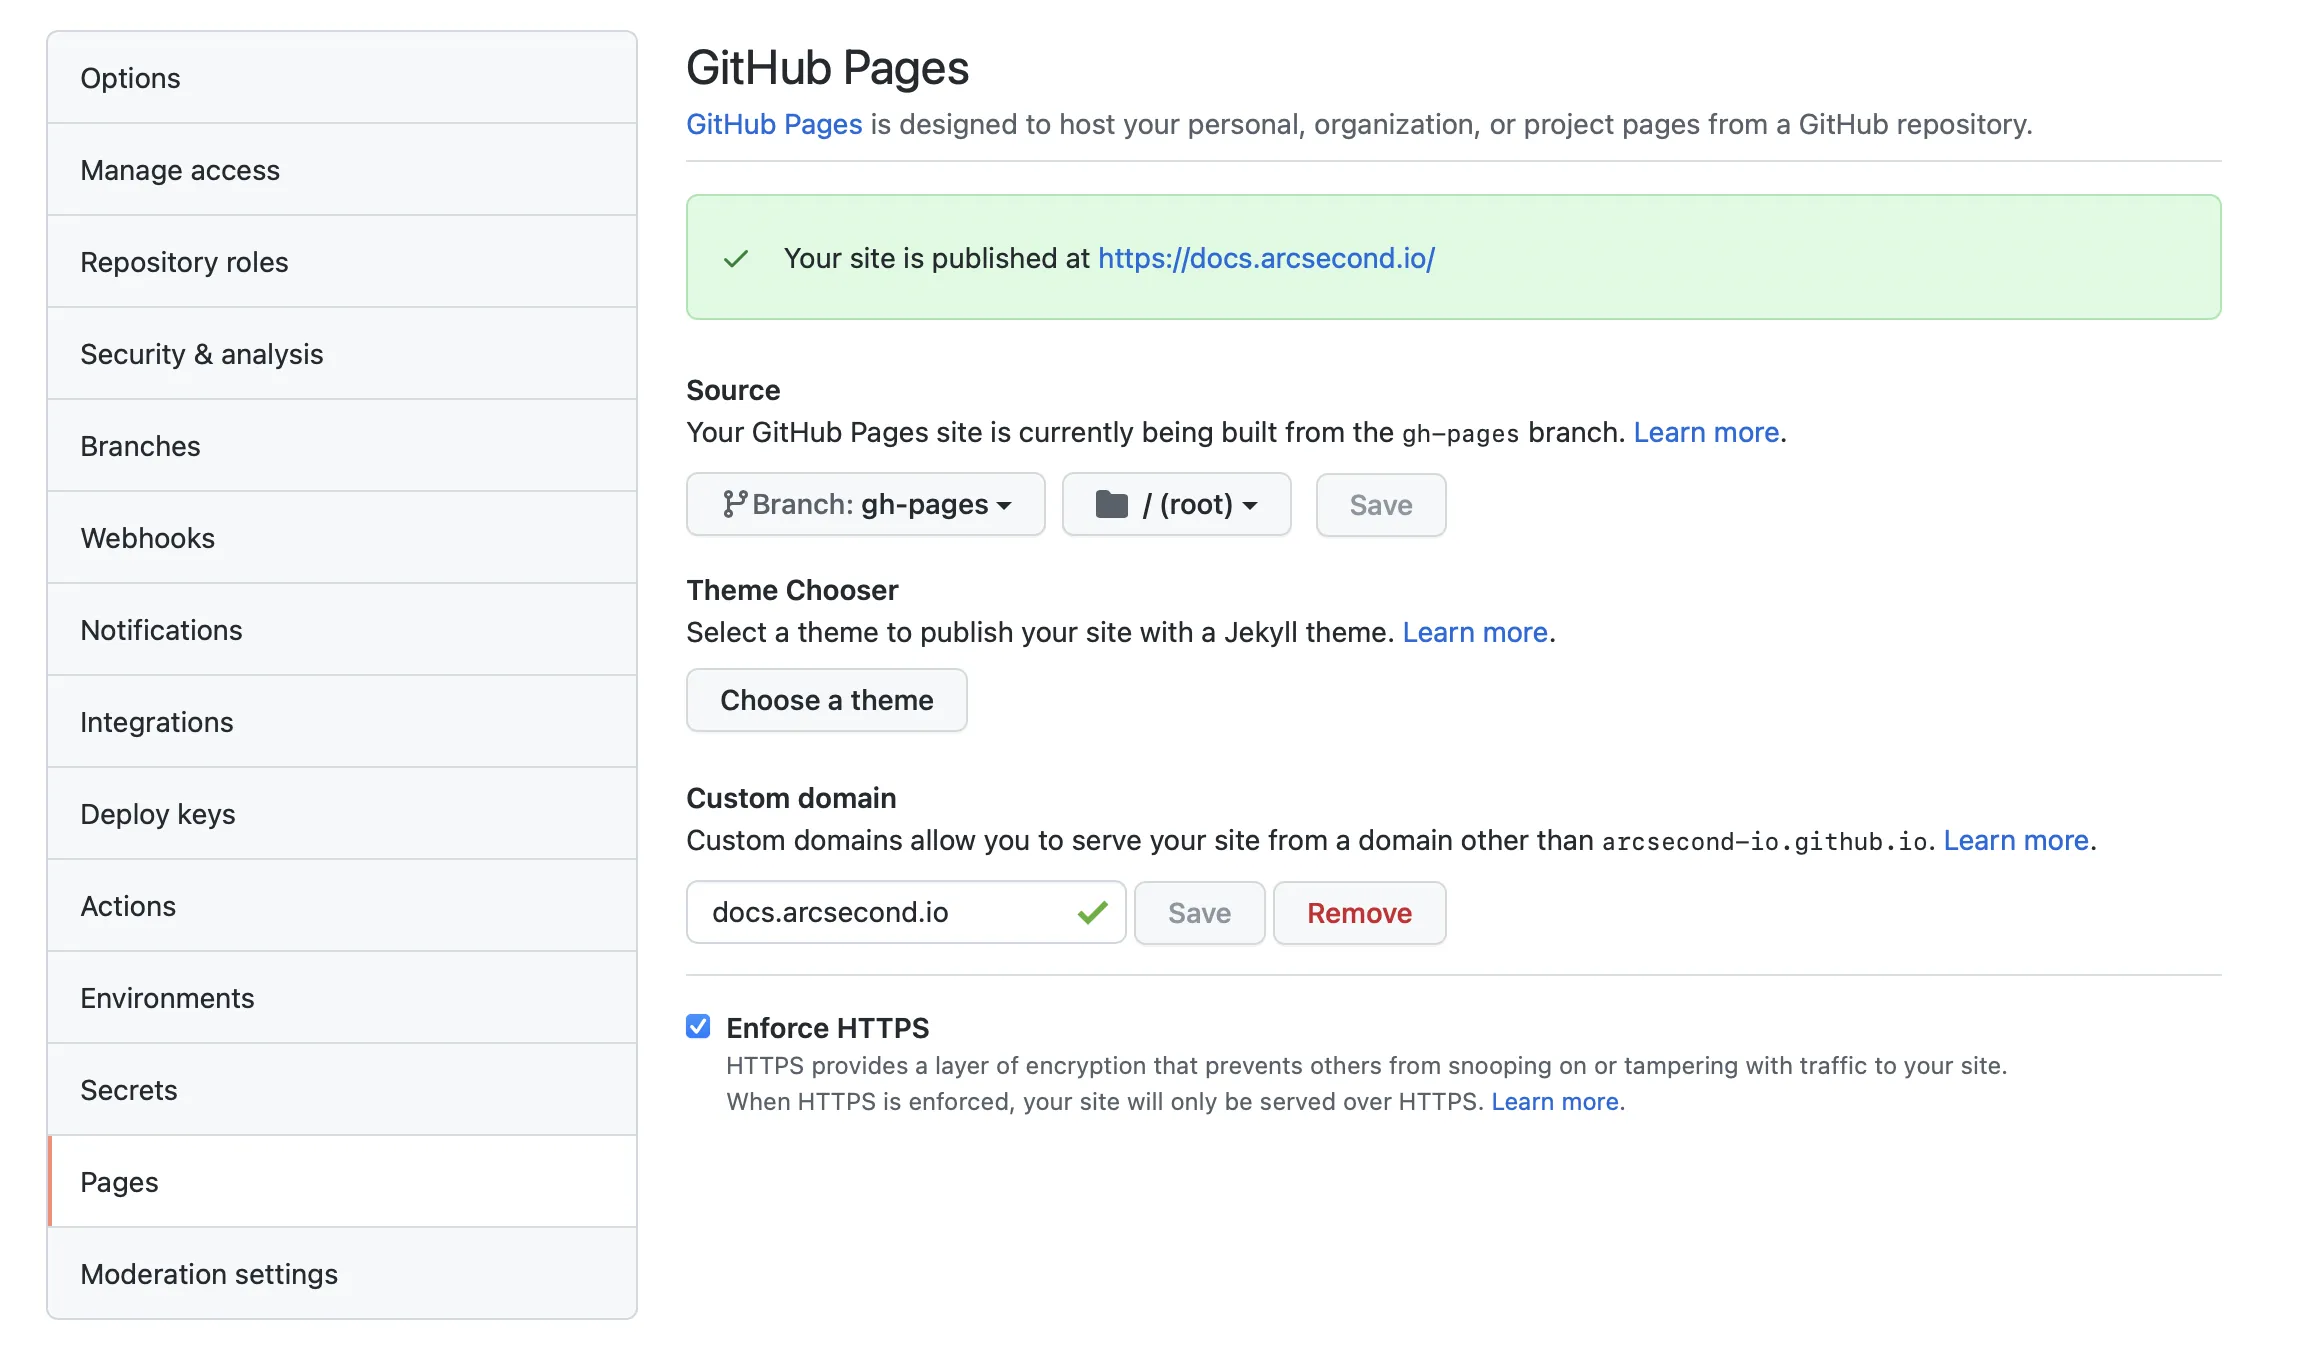Open the https://docs.arcsecond.io/ published link
The image size is (2322, 1372).
1266,258
